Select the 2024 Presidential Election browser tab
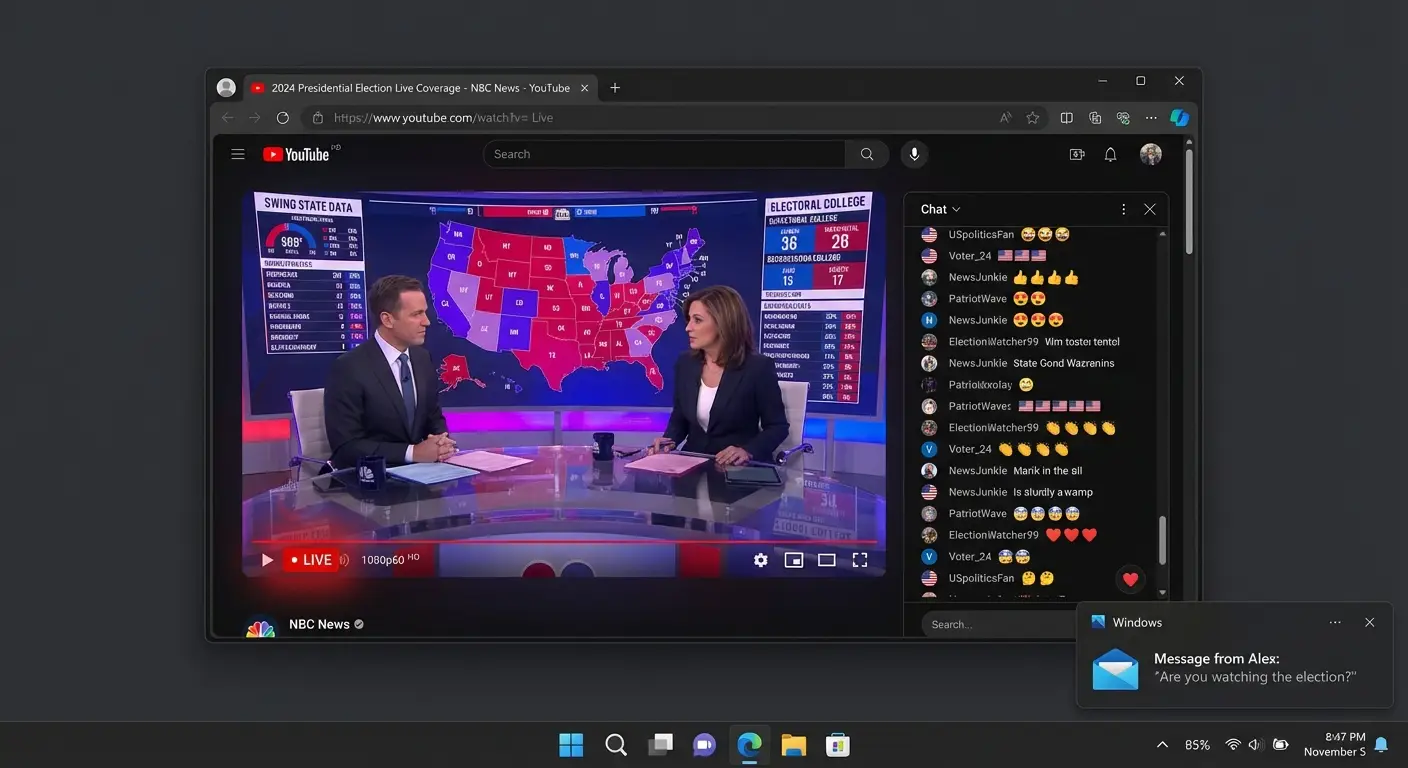Viewport: 1408px width, 768px height. click(x=420, y=88)
